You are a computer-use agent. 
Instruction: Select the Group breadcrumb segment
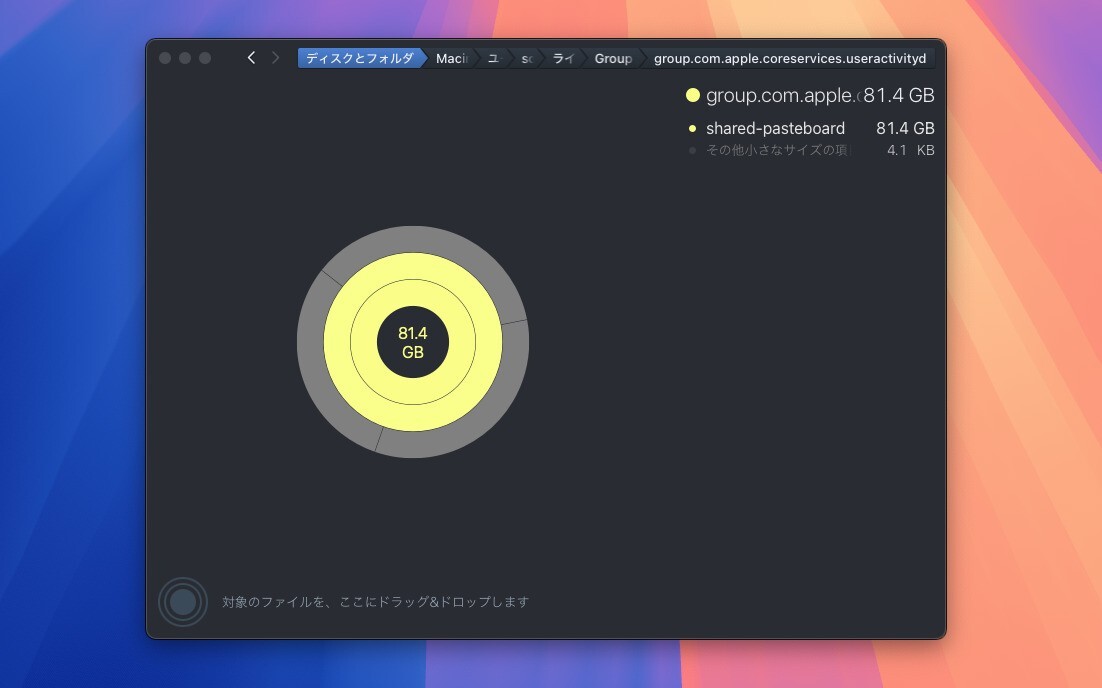click(612, 58)
